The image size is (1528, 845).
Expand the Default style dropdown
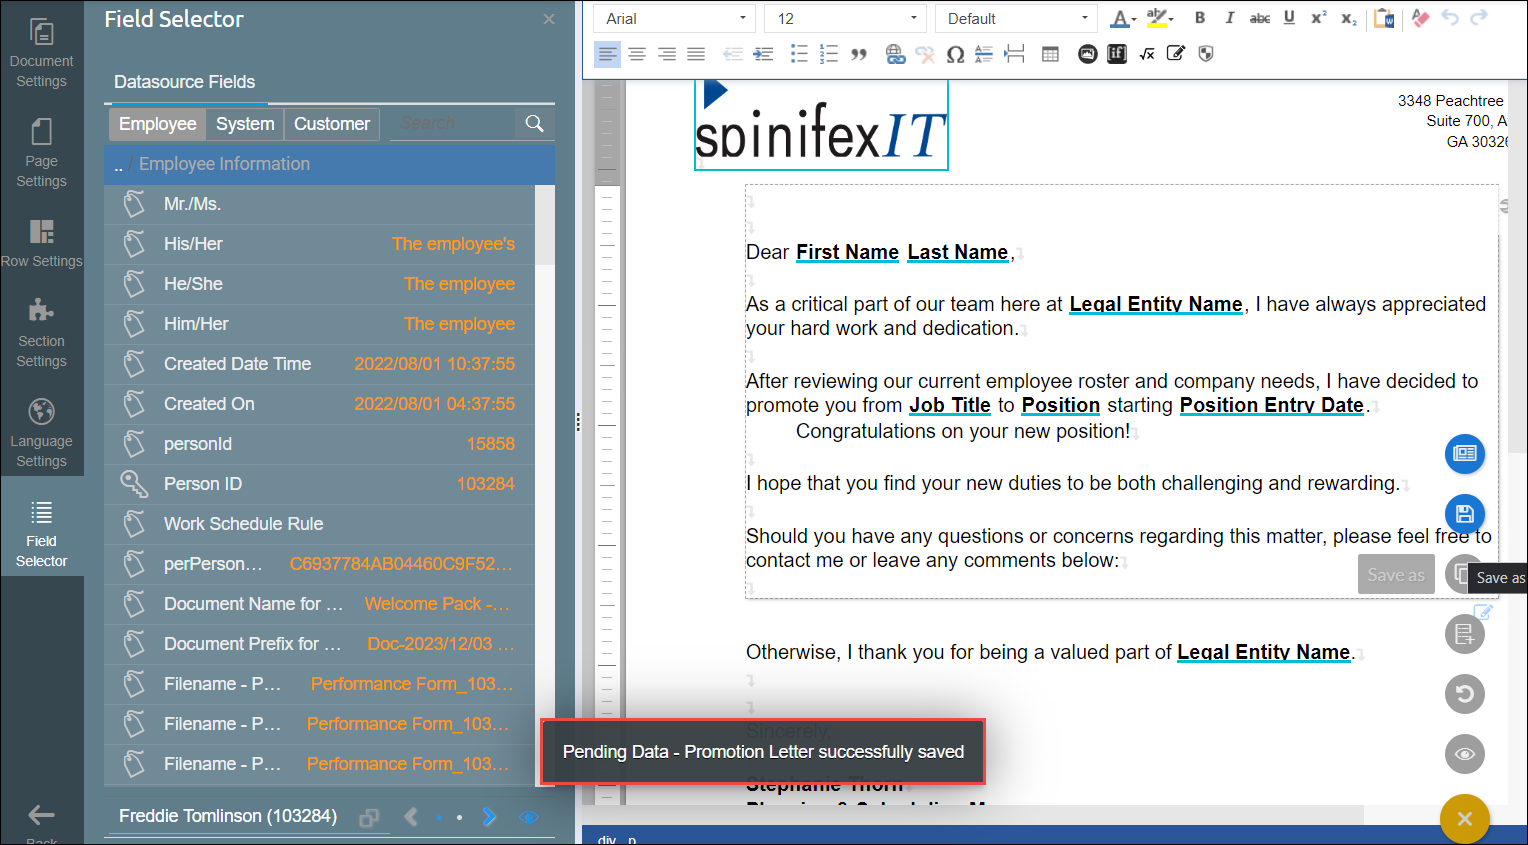coord(1016,18)
